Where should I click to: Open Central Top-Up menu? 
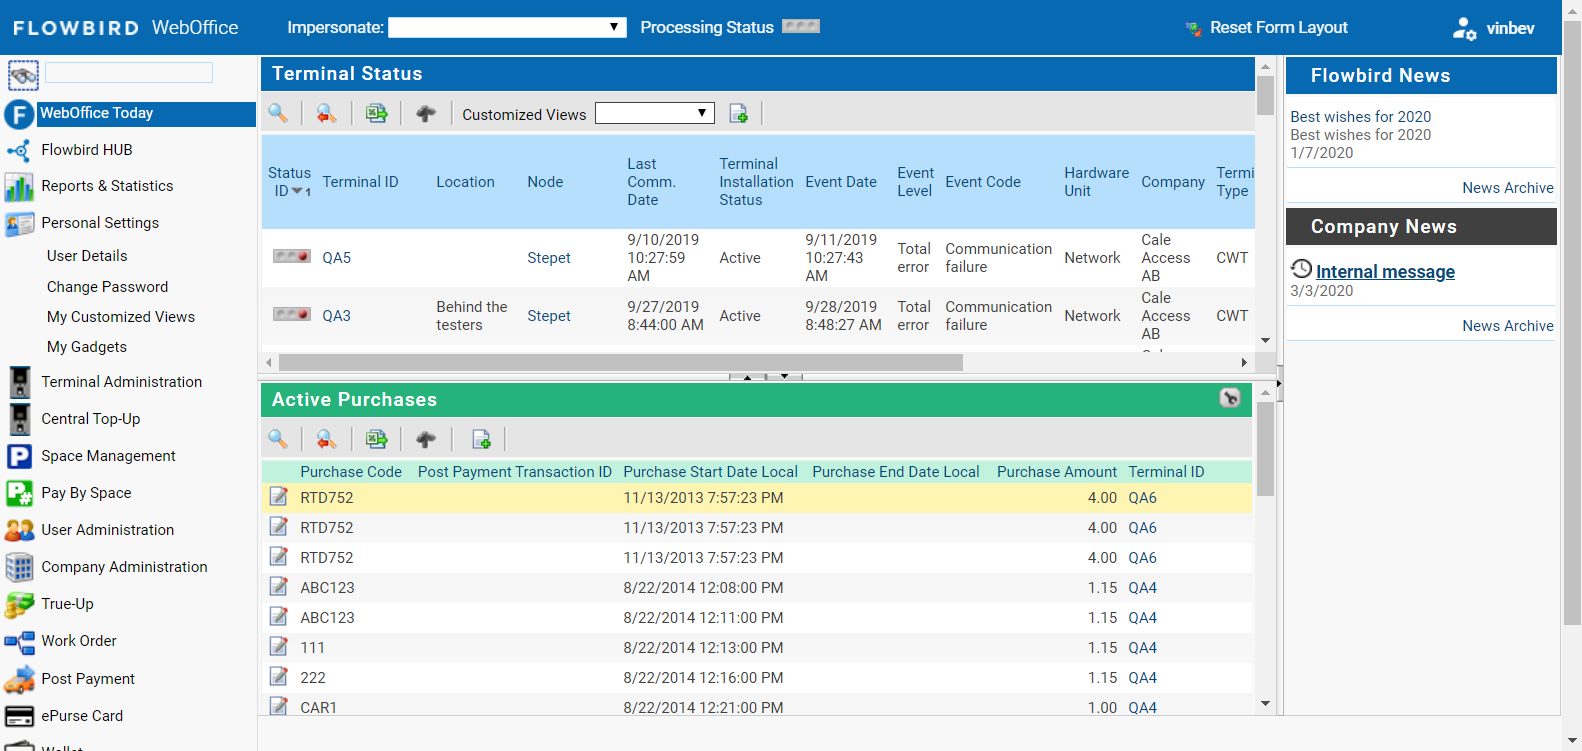[x=91, y=419]
